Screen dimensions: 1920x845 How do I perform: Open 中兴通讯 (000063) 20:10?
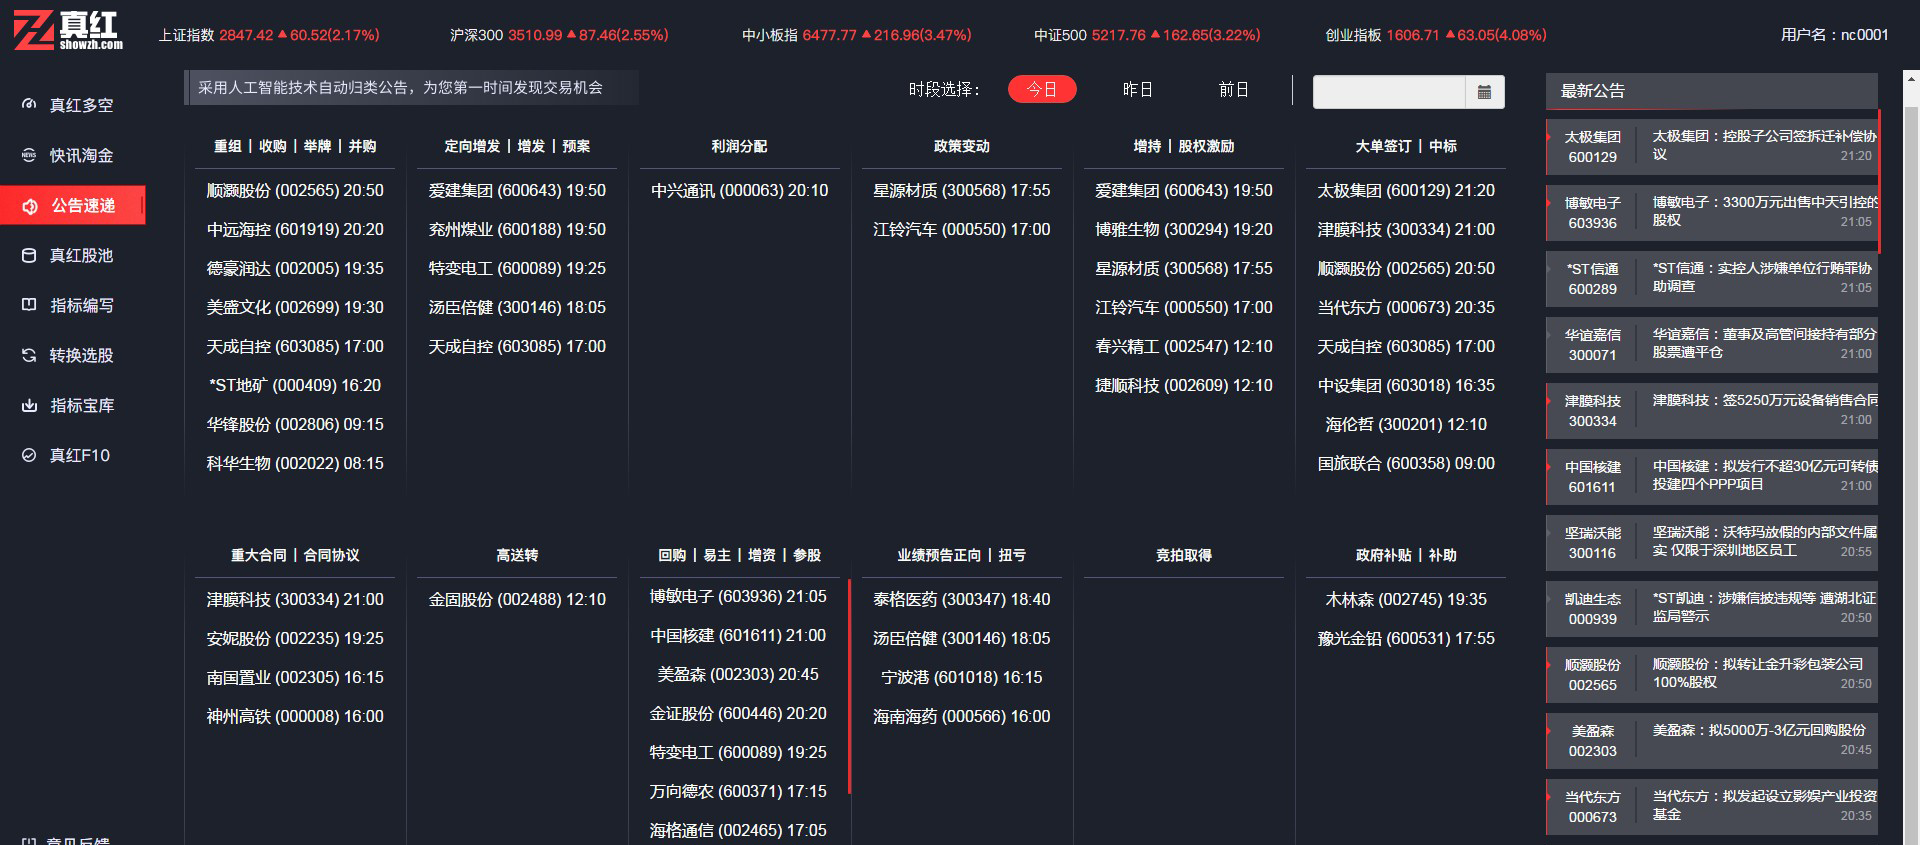(739, 190)
